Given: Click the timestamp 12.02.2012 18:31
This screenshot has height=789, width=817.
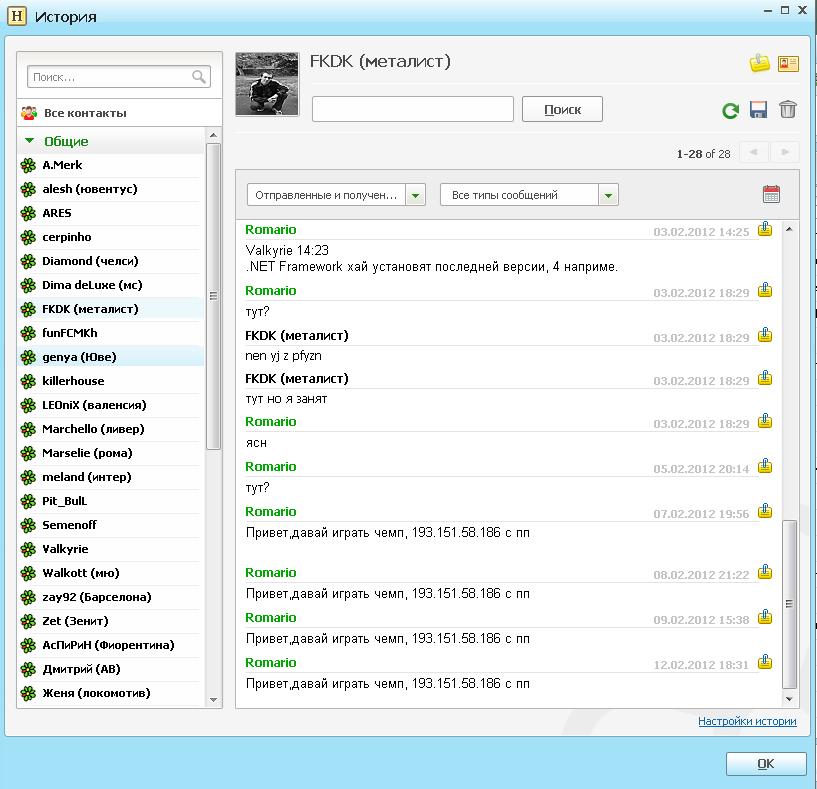Looking at the screenshot, I should (701, 665).
